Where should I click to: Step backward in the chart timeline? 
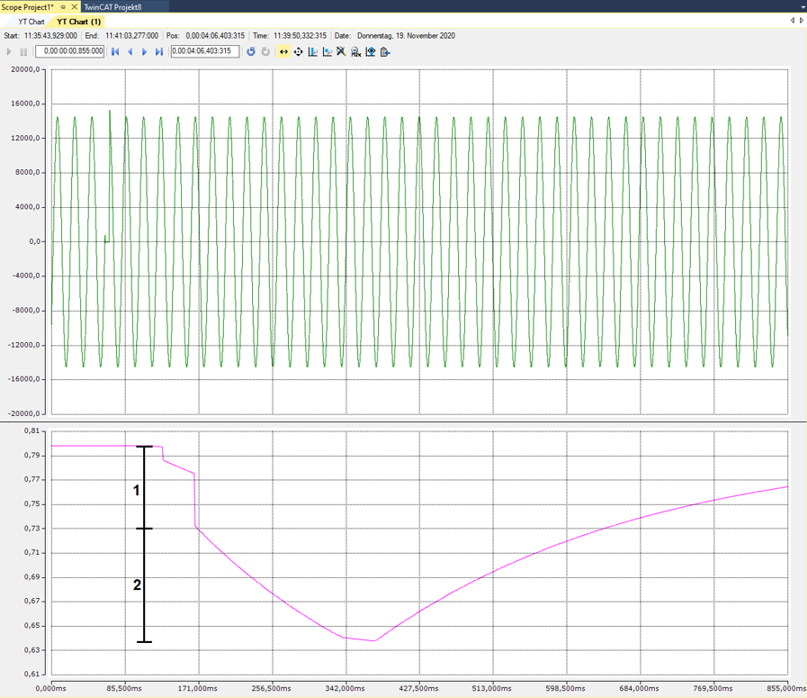[130, 51]
